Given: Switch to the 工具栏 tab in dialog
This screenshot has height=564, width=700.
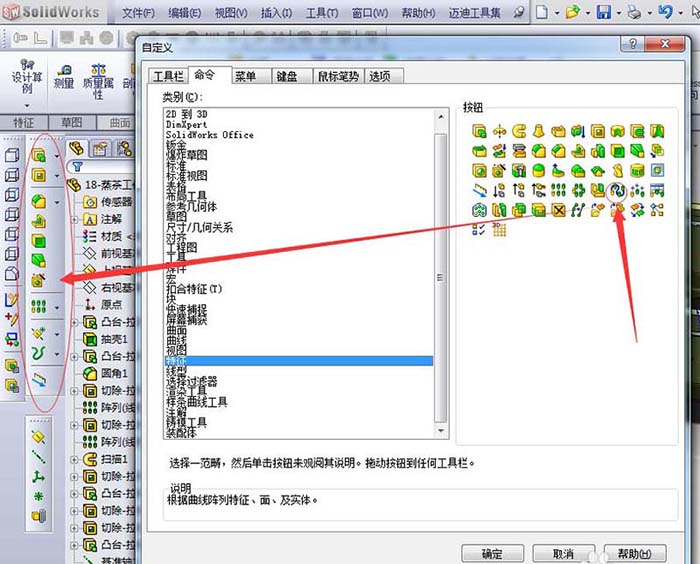Looking at the screenshot, I should point(168,76).
